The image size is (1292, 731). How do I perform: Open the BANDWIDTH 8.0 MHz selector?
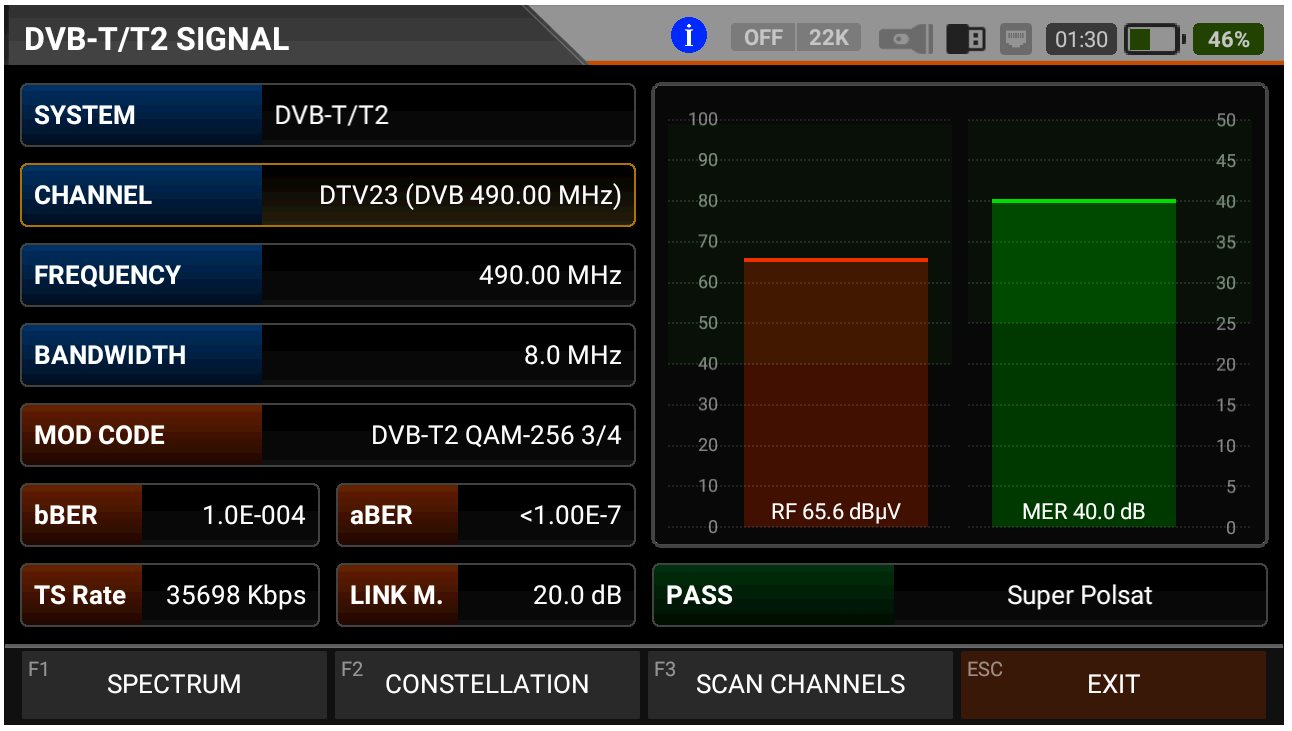pos(328,355)
